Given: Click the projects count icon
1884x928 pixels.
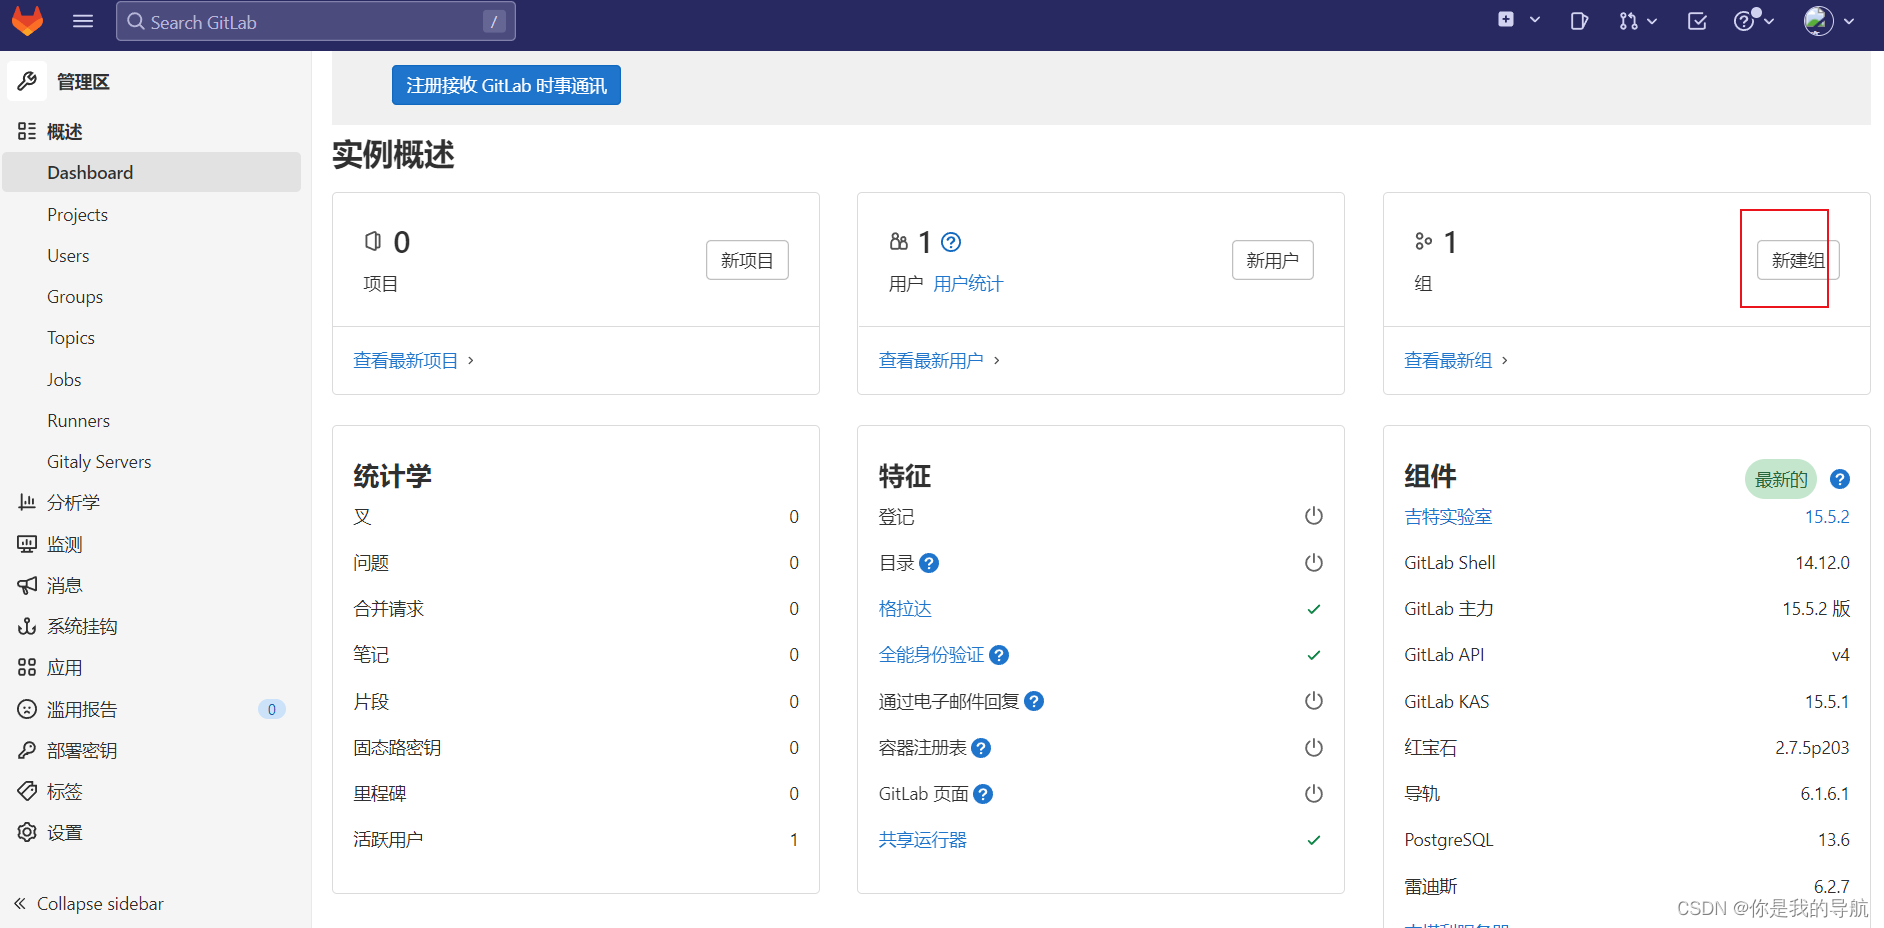Looking at the screenshot, I should 373,241.
